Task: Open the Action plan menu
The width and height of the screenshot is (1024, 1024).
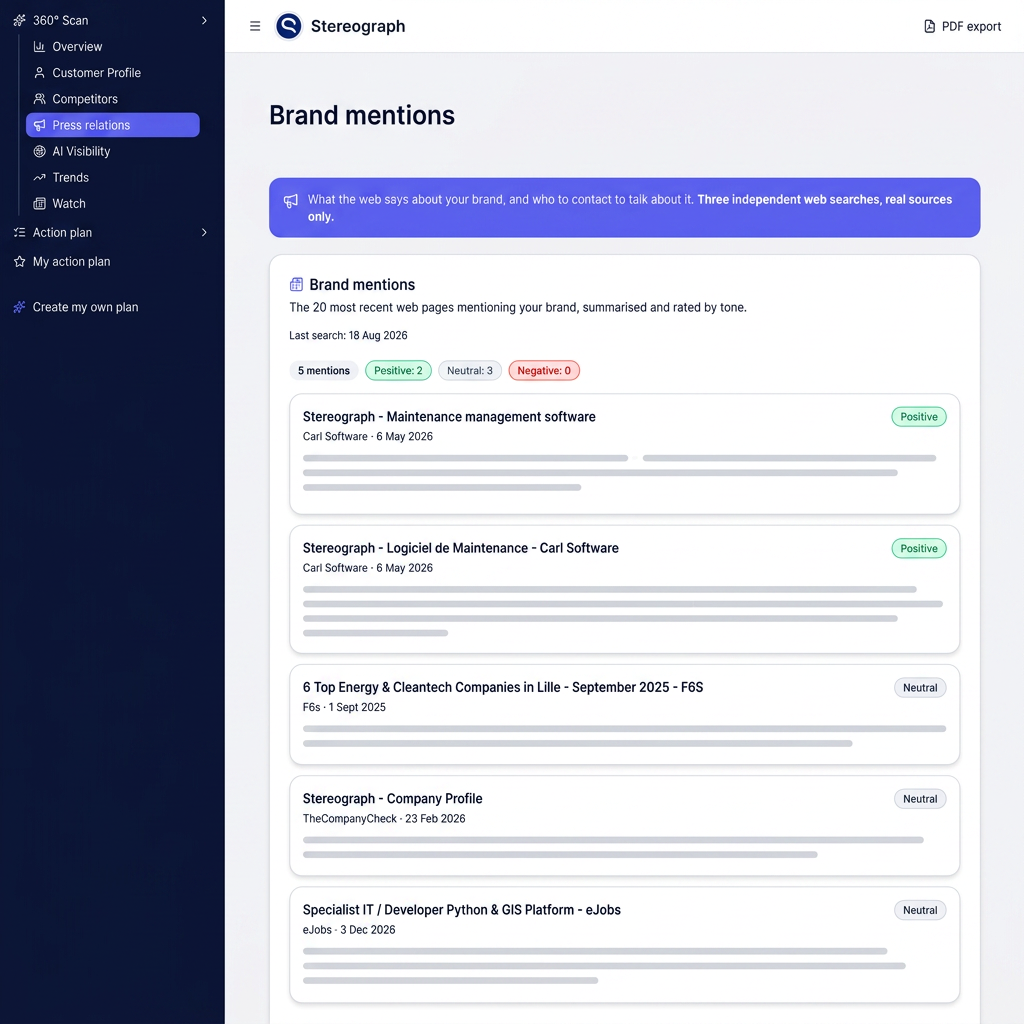Action: point(112,232)
